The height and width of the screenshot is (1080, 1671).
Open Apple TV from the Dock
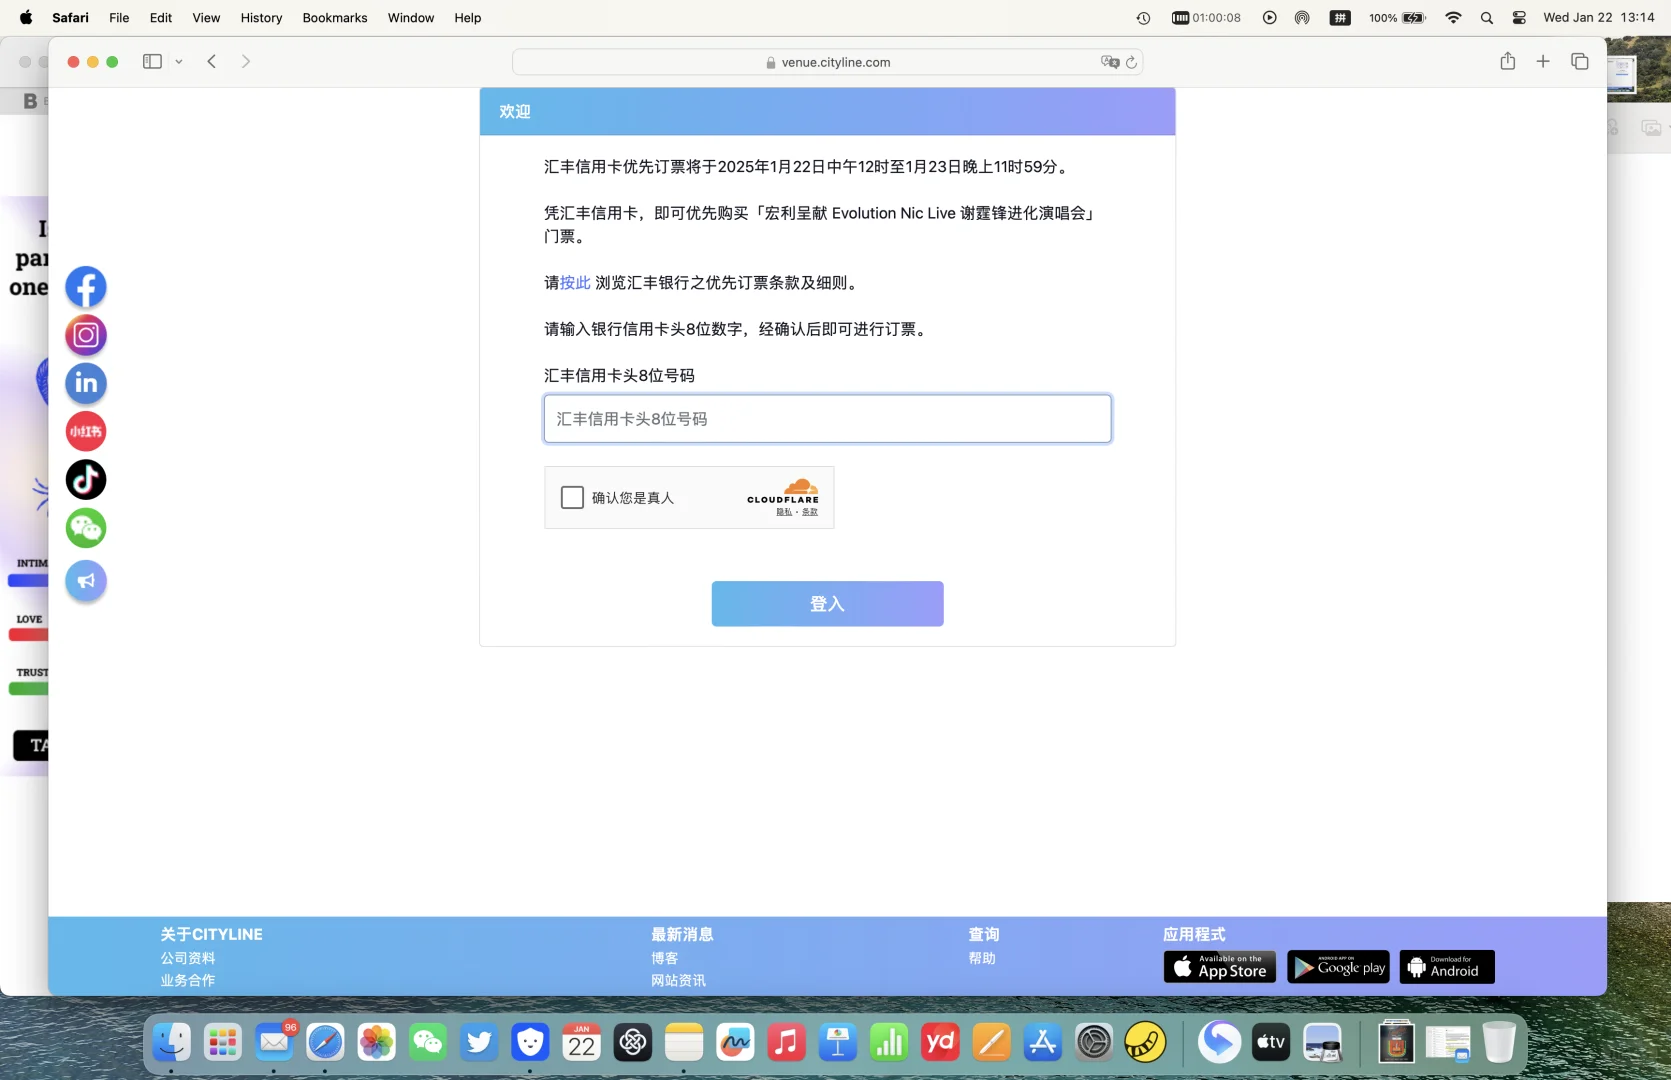point(1271,1043)
